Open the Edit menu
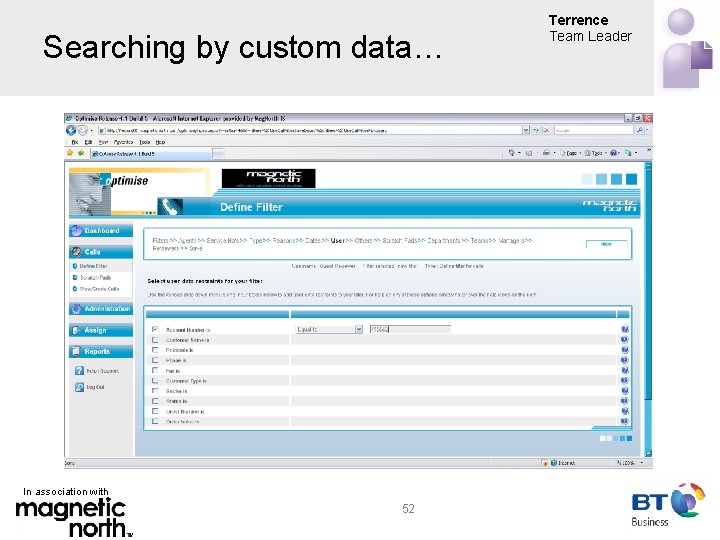This screenshot has width=720, height=540. [89, 142]
